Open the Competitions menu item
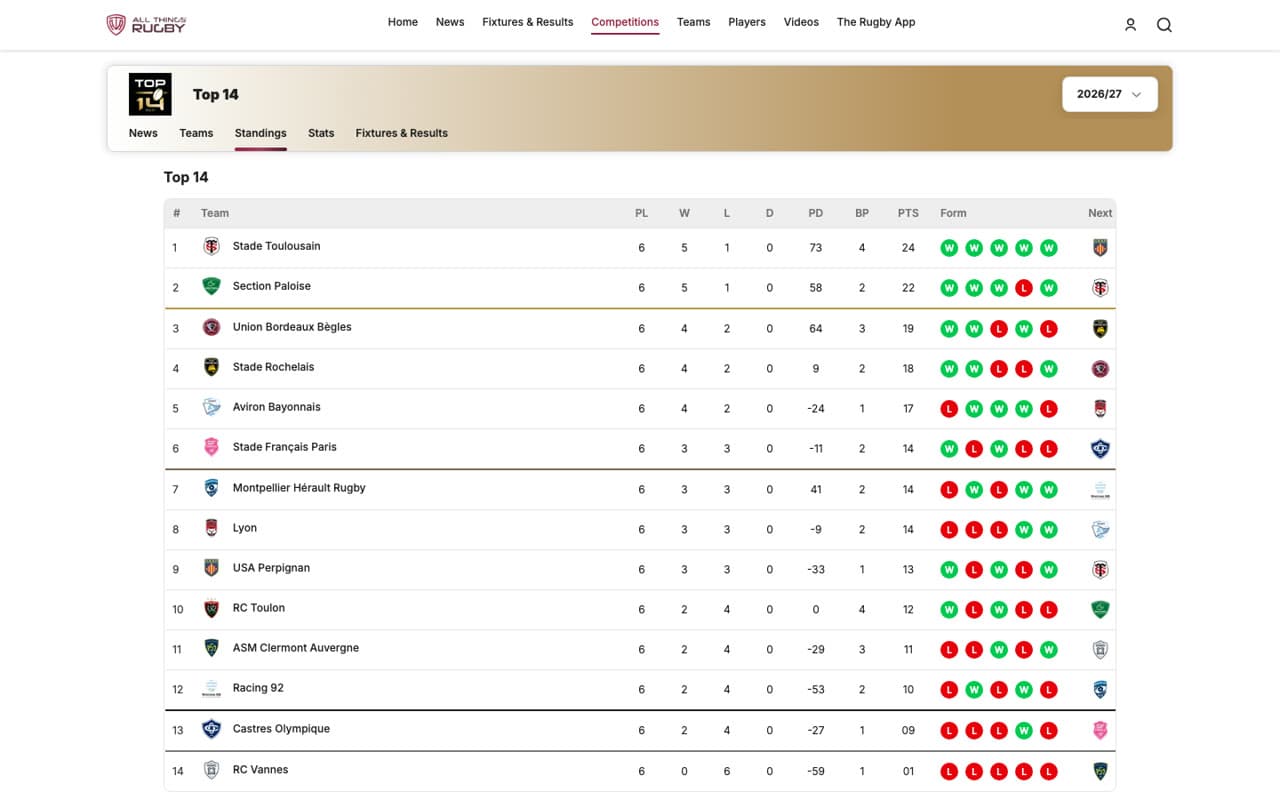The height and width of the screenshot is (800, 1280). [x=625, y=22]
